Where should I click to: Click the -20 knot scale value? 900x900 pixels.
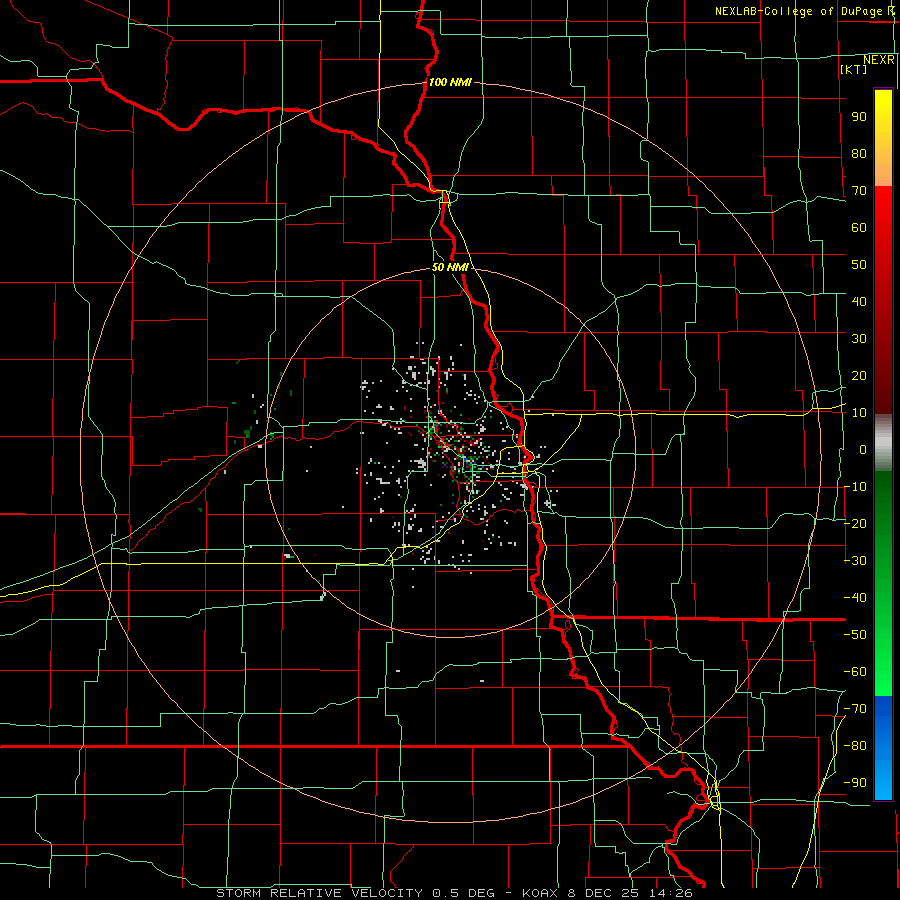855,523
